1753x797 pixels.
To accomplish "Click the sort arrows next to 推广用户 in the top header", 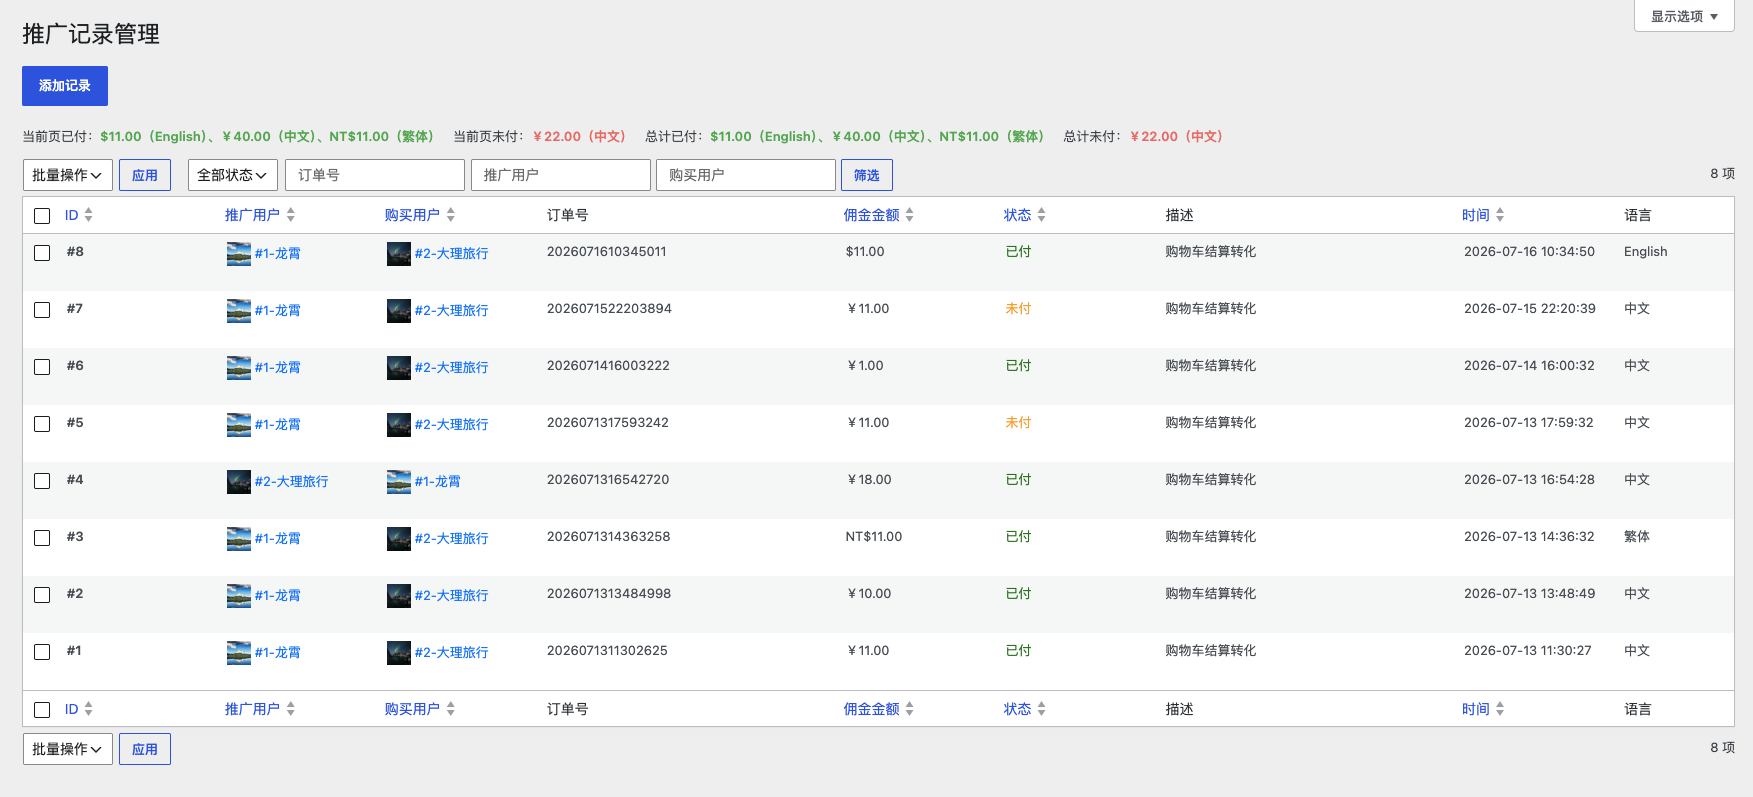I will click(290, 215).
